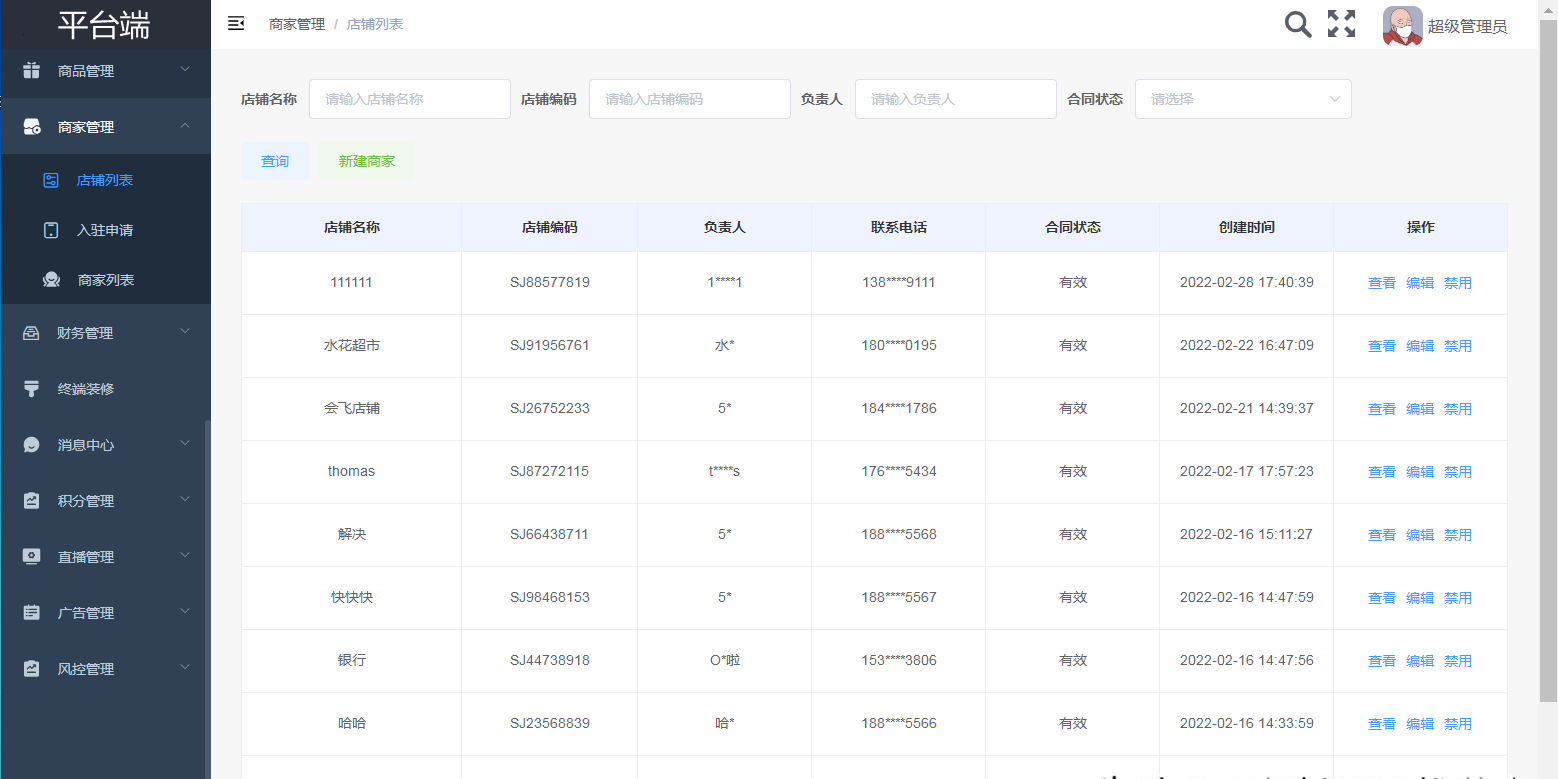Expand the 广告管理 menu chevron
Screen dimensions: 1558x779
click(x=185, y=612)
